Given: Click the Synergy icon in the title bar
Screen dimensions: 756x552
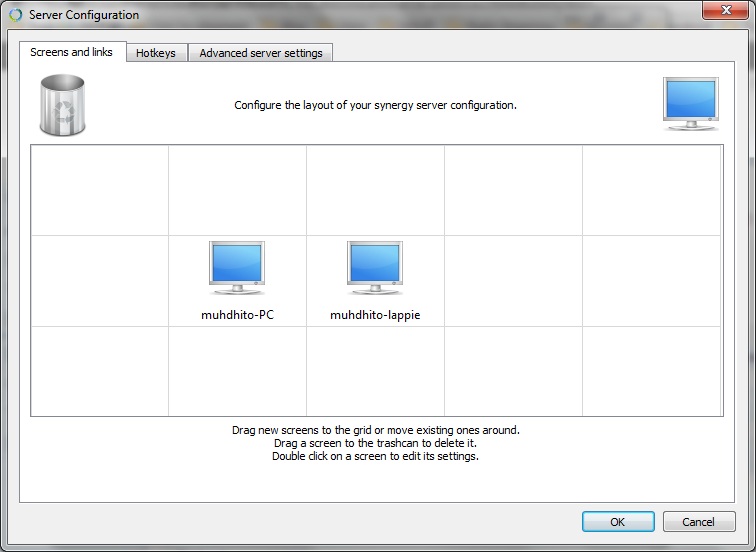Looking at the screenshot, I should [x=15, y=15].
